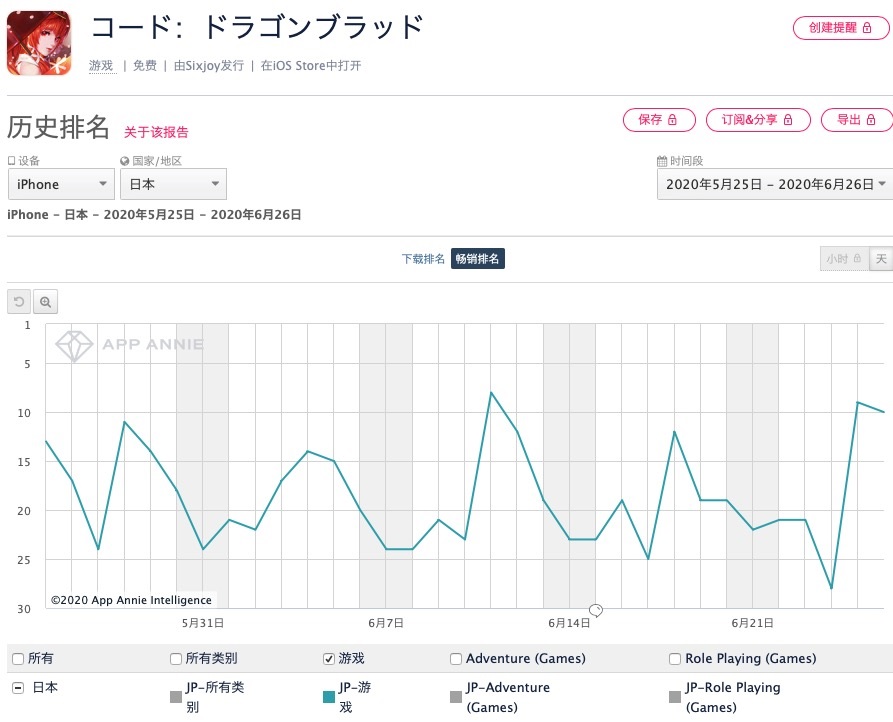Click the comment marker on chart axis
This screenshot has height=722, width=893.
596,609
